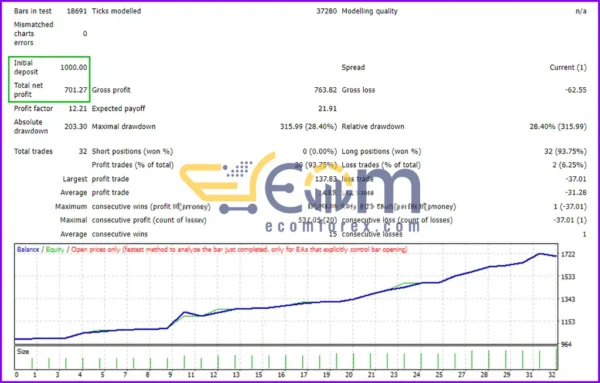Viewport: 600px width, 383px height.
Task: Click the "Initial deposit" label
Action: 26,67
